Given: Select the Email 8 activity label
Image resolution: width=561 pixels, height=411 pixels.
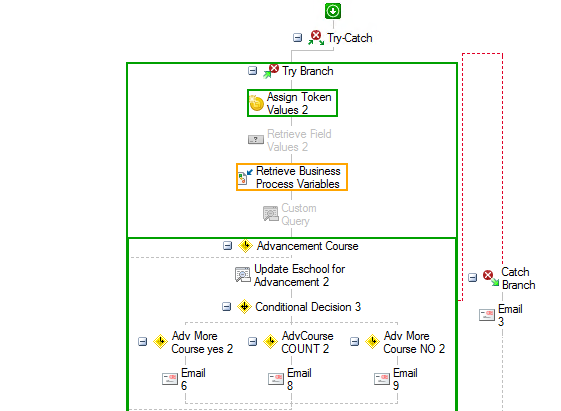Looking at the screenshot, I should coord(299,379).
